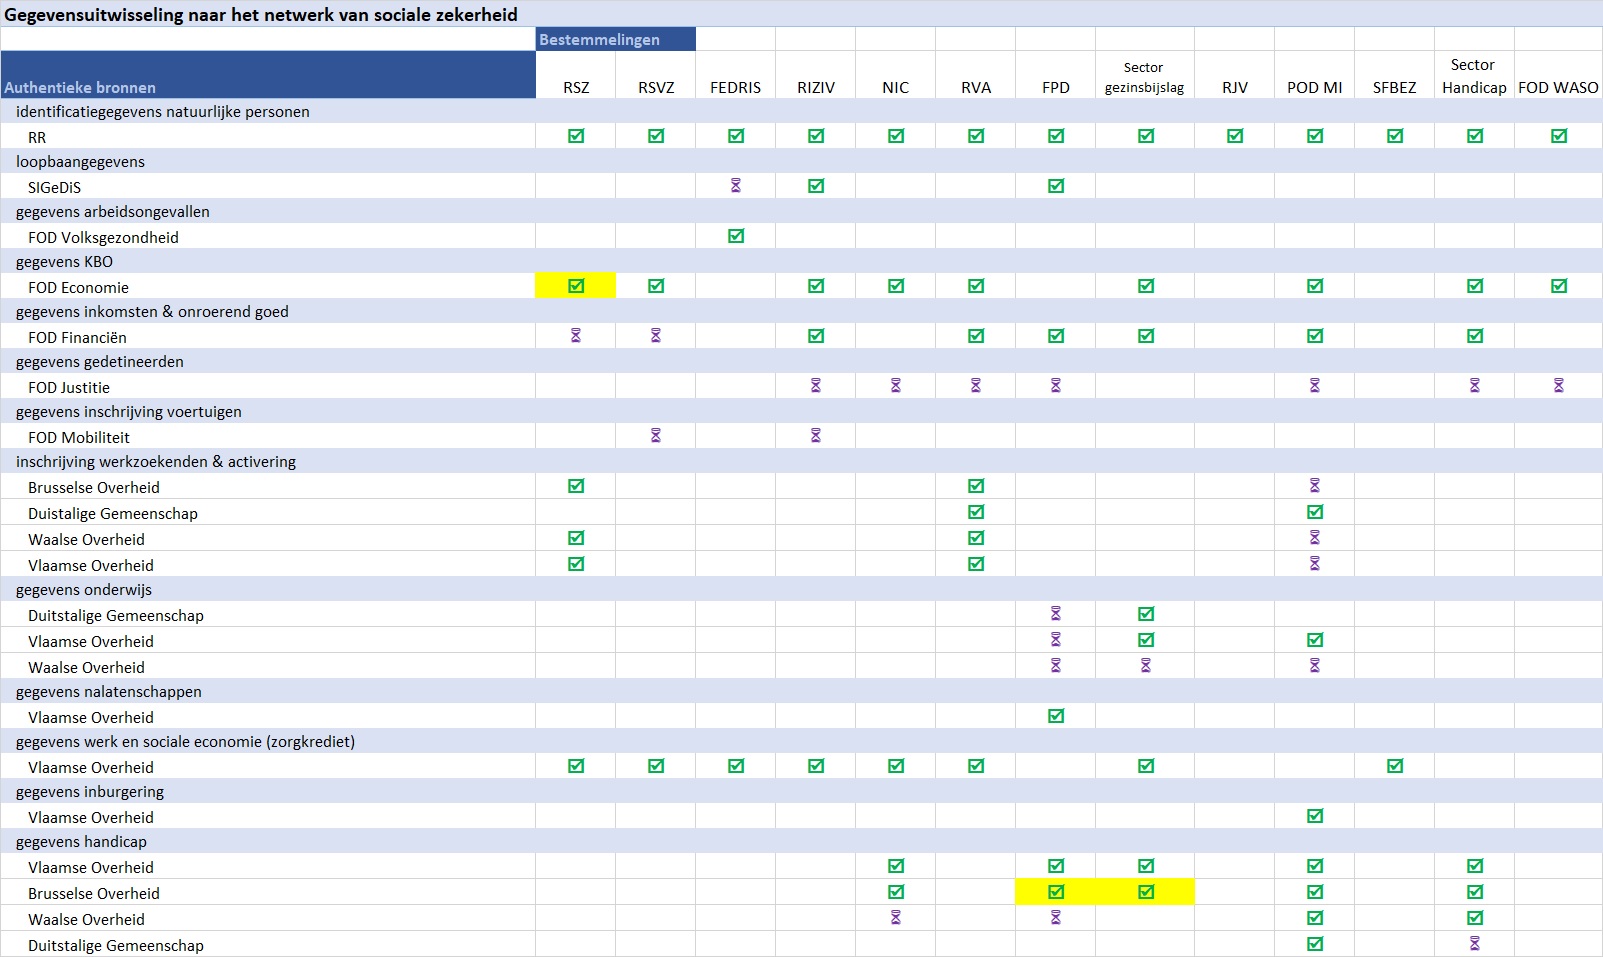Select the FOD Financiën hourglass in RSZ column

point(576,336)
